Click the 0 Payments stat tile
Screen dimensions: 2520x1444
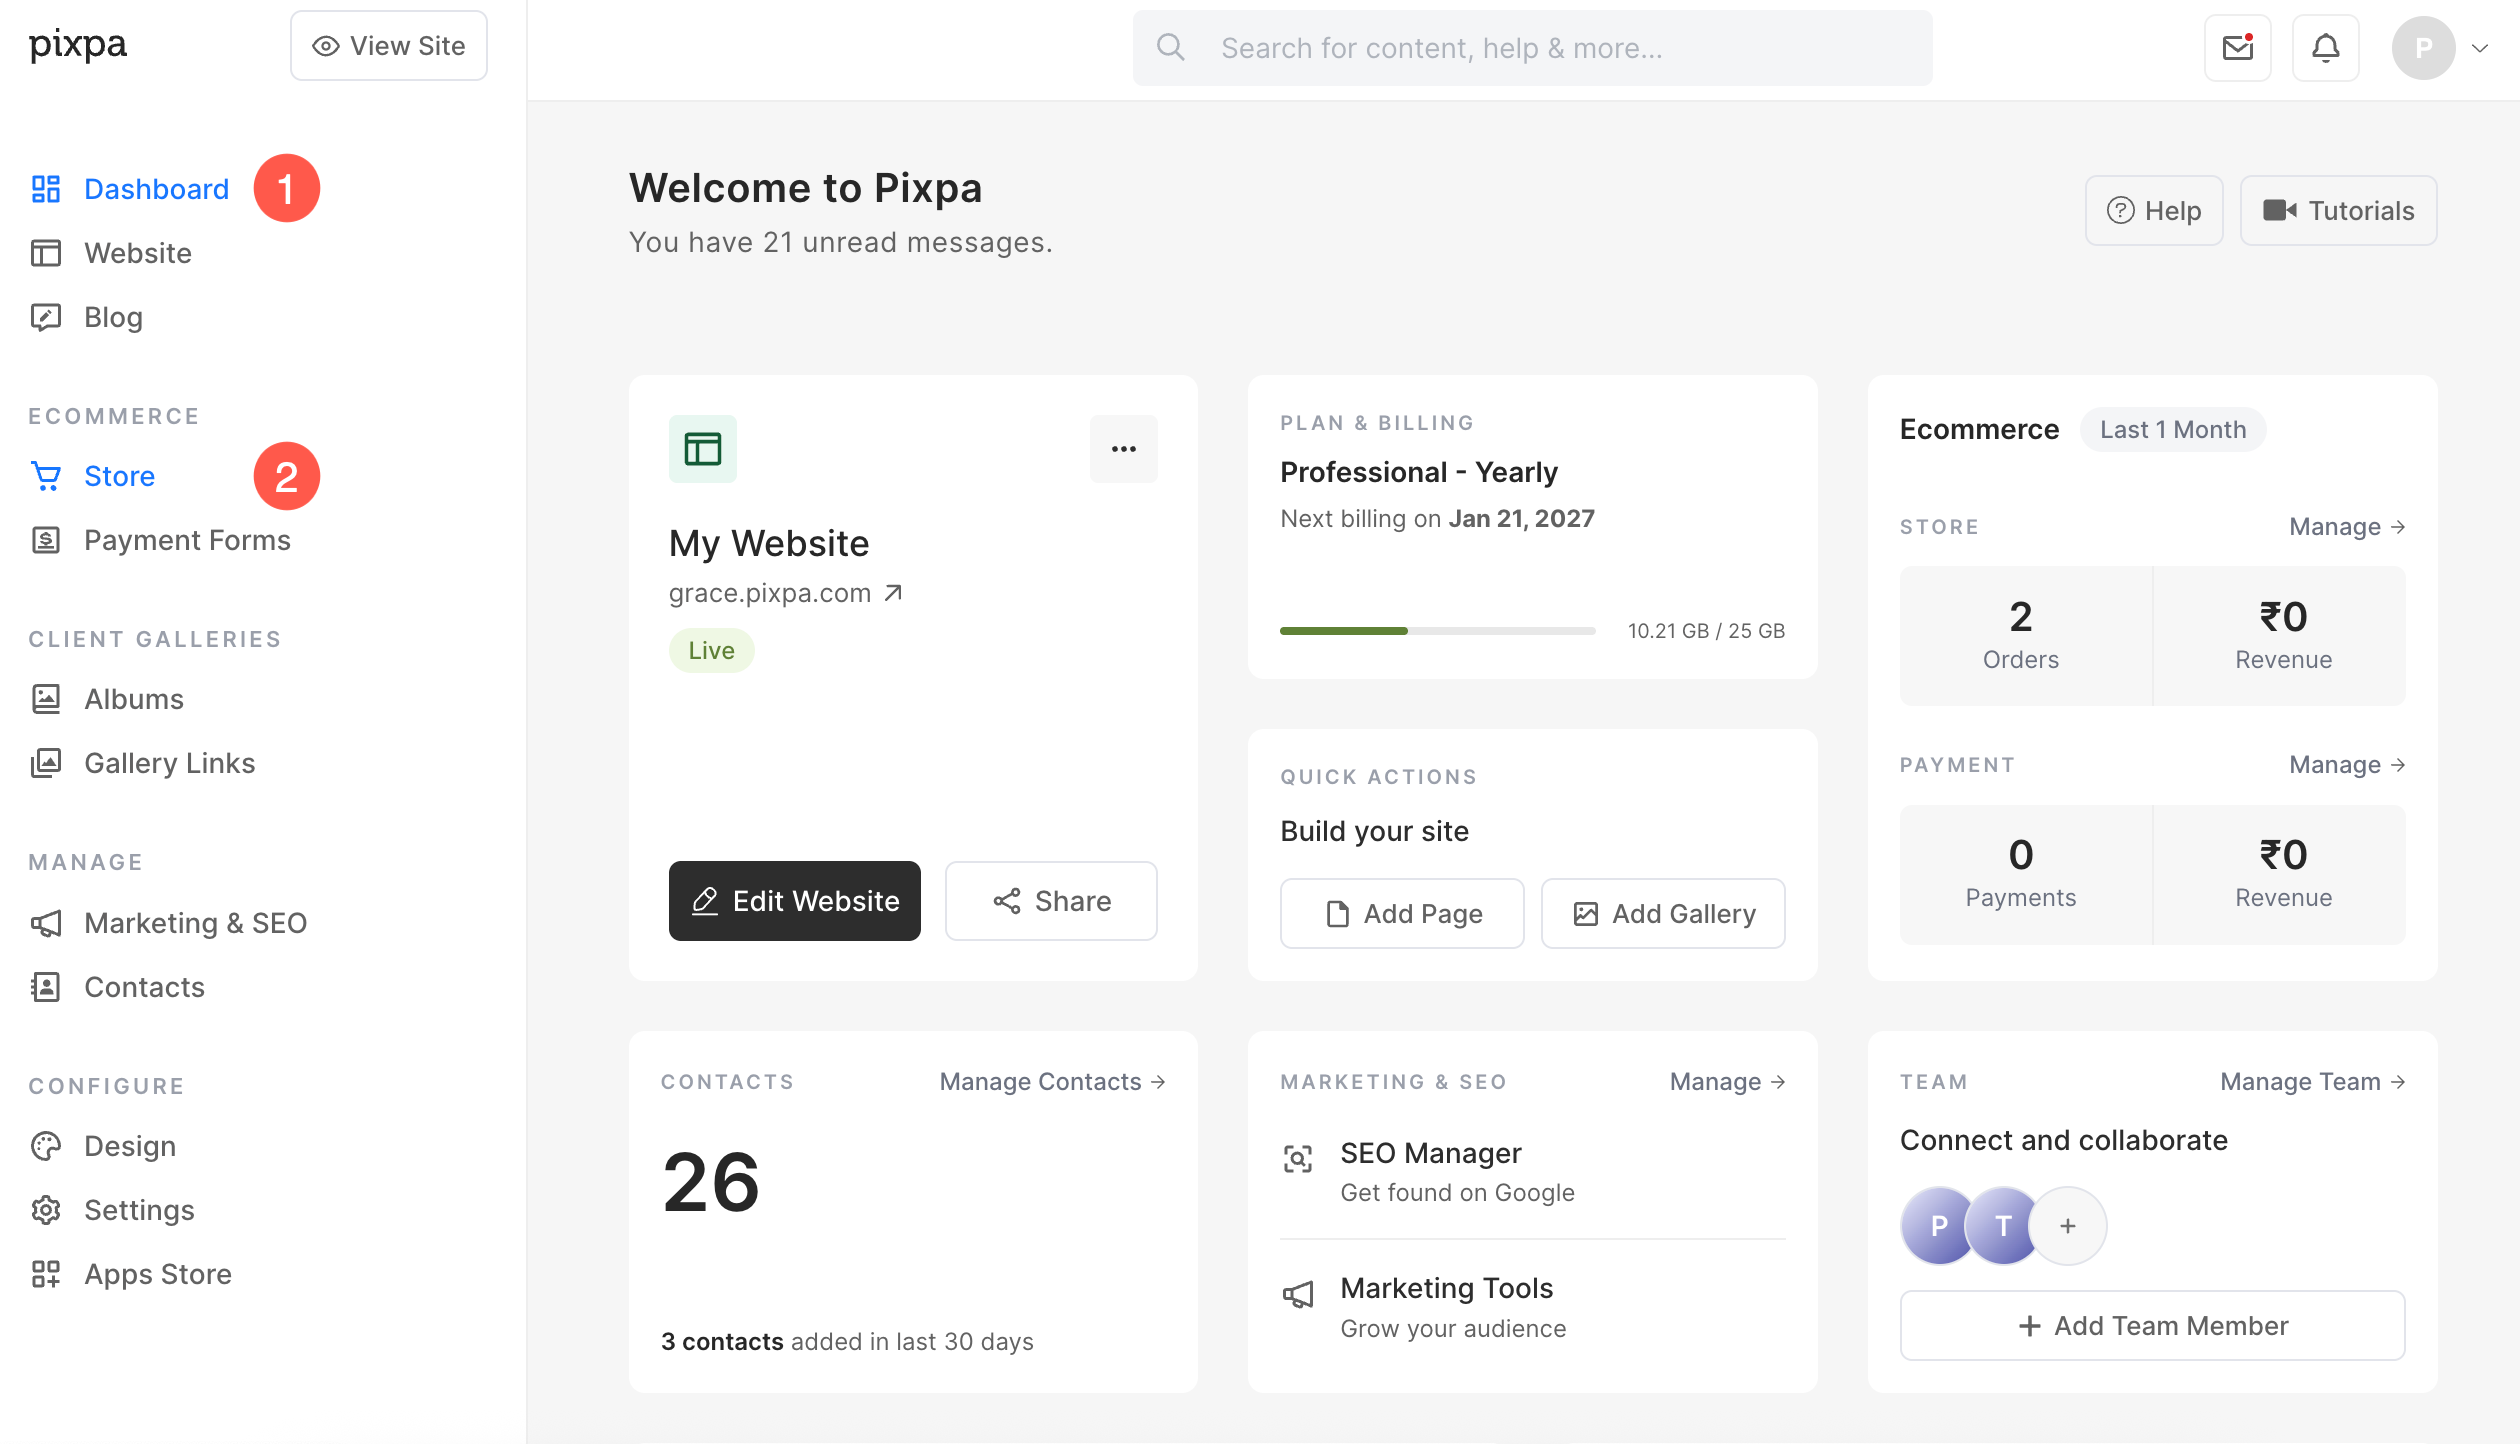pyautogui.click(x=2026, y=875)
